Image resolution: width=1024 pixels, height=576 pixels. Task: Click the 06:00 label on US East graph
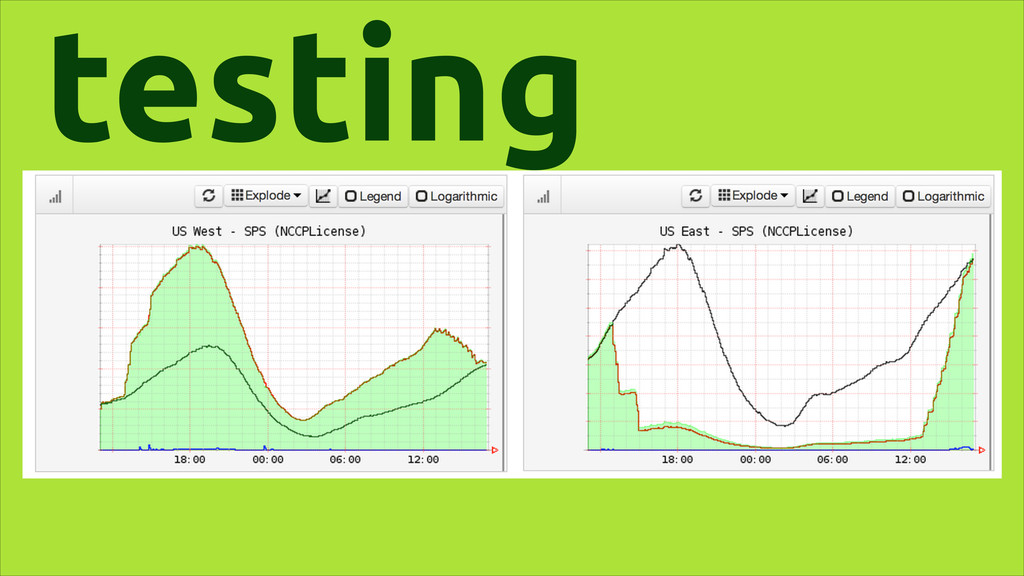point(833,460)
